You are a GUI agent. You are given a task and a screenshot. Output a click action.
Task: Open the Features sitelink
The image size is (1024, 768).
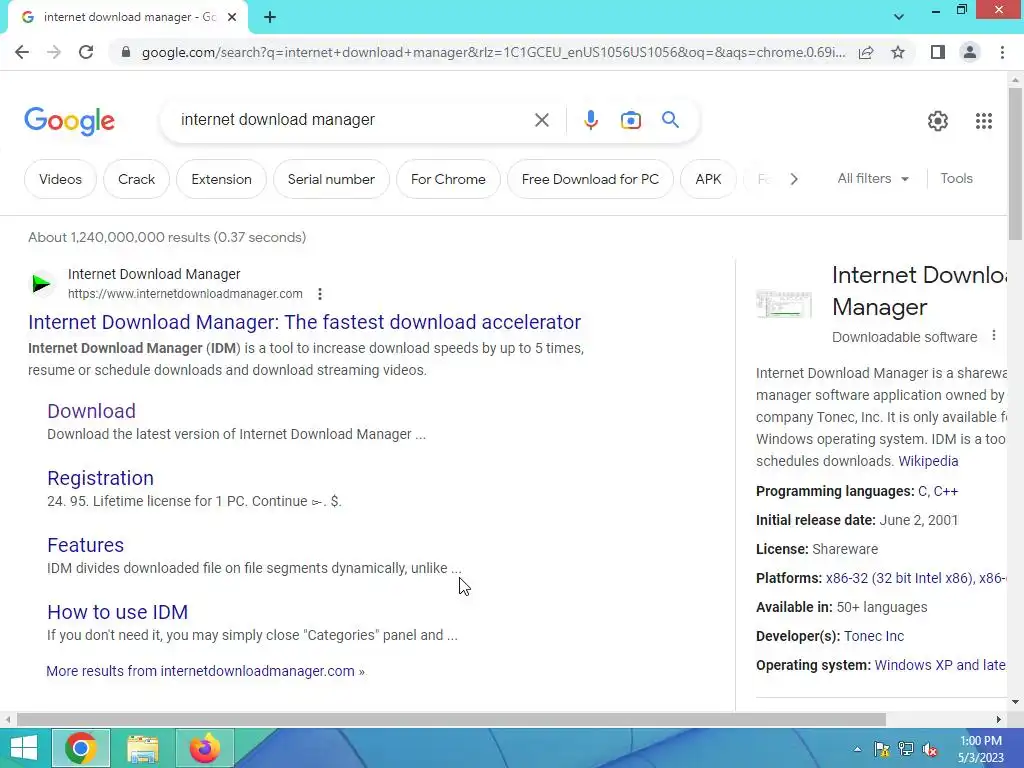[x=86, y=545]
